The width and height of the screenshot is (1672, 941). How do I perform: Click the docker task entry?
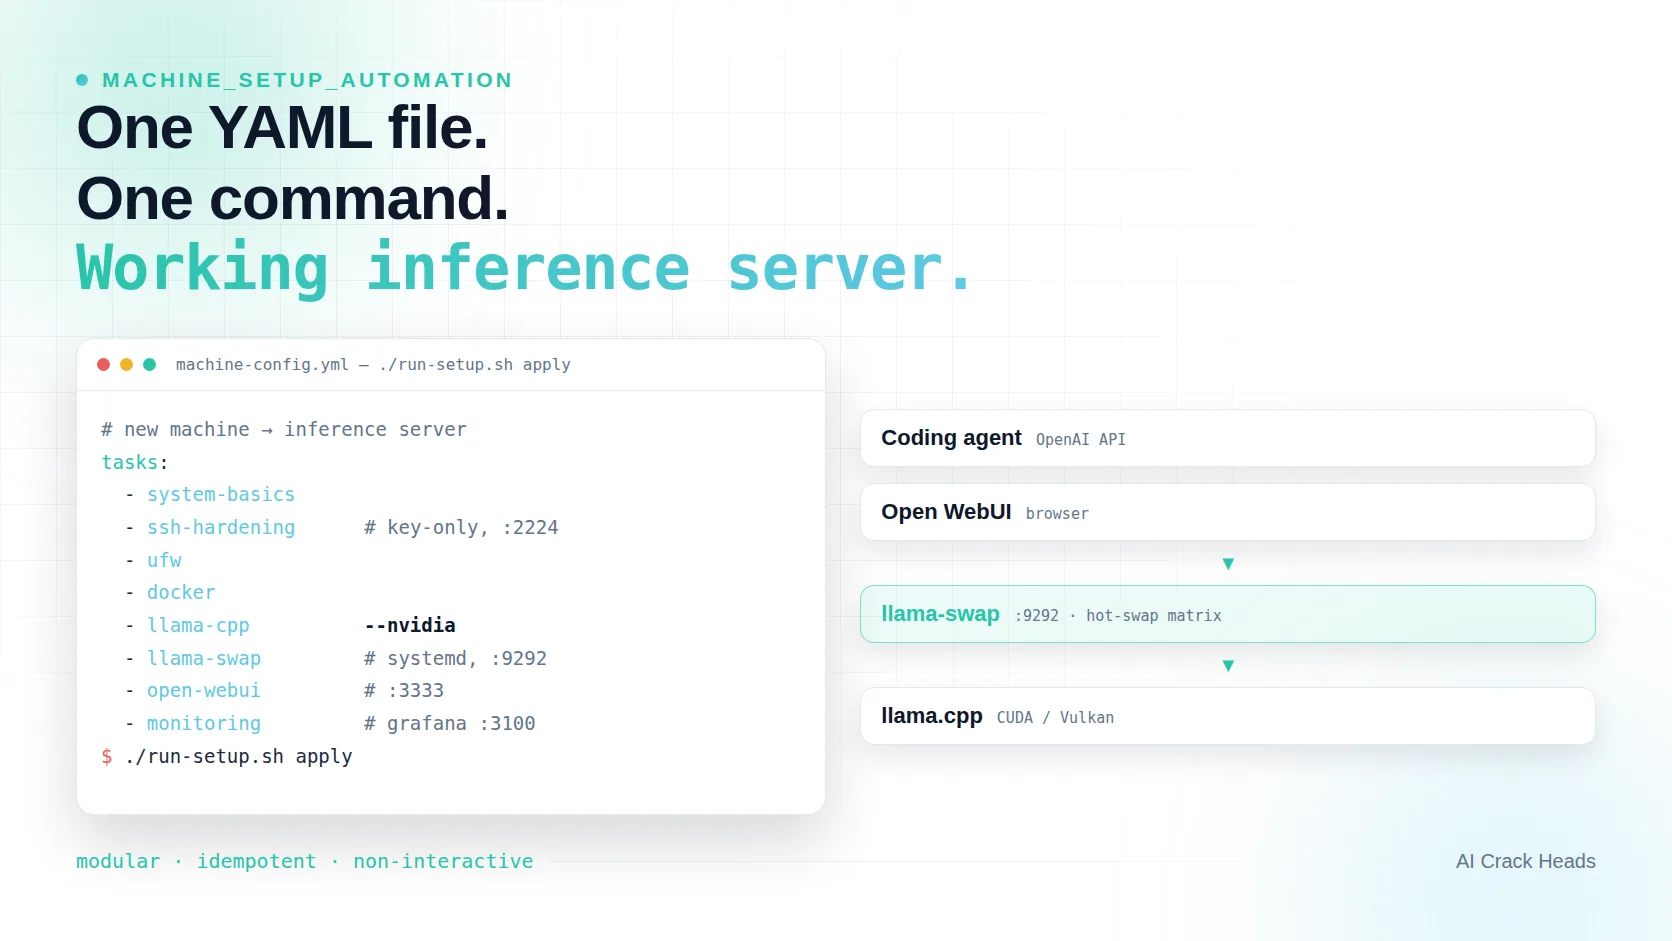(x=181, y=592)
